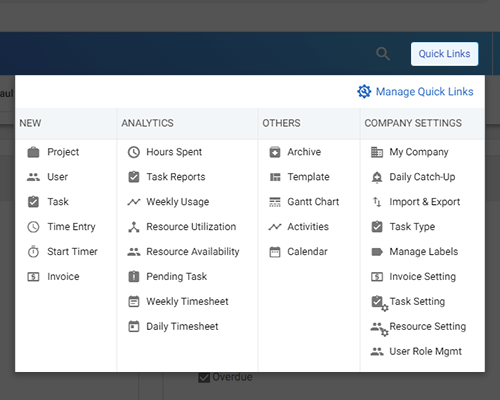The height and width of the screenshot is (400, 500).
Task: Click the Resource Utilization icon
Action: [x=134, y=227]
